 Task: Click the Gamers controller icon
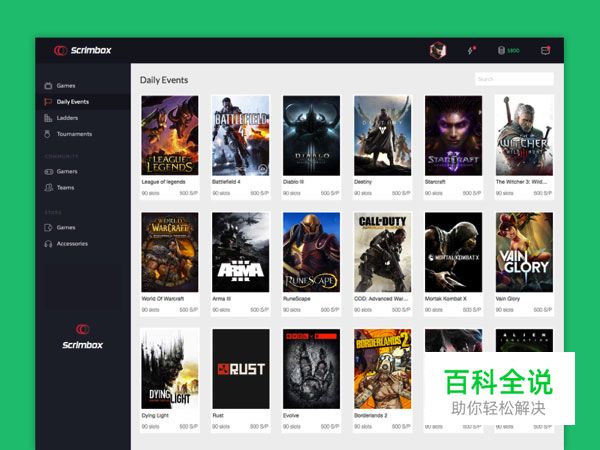(x=49, y=171)
